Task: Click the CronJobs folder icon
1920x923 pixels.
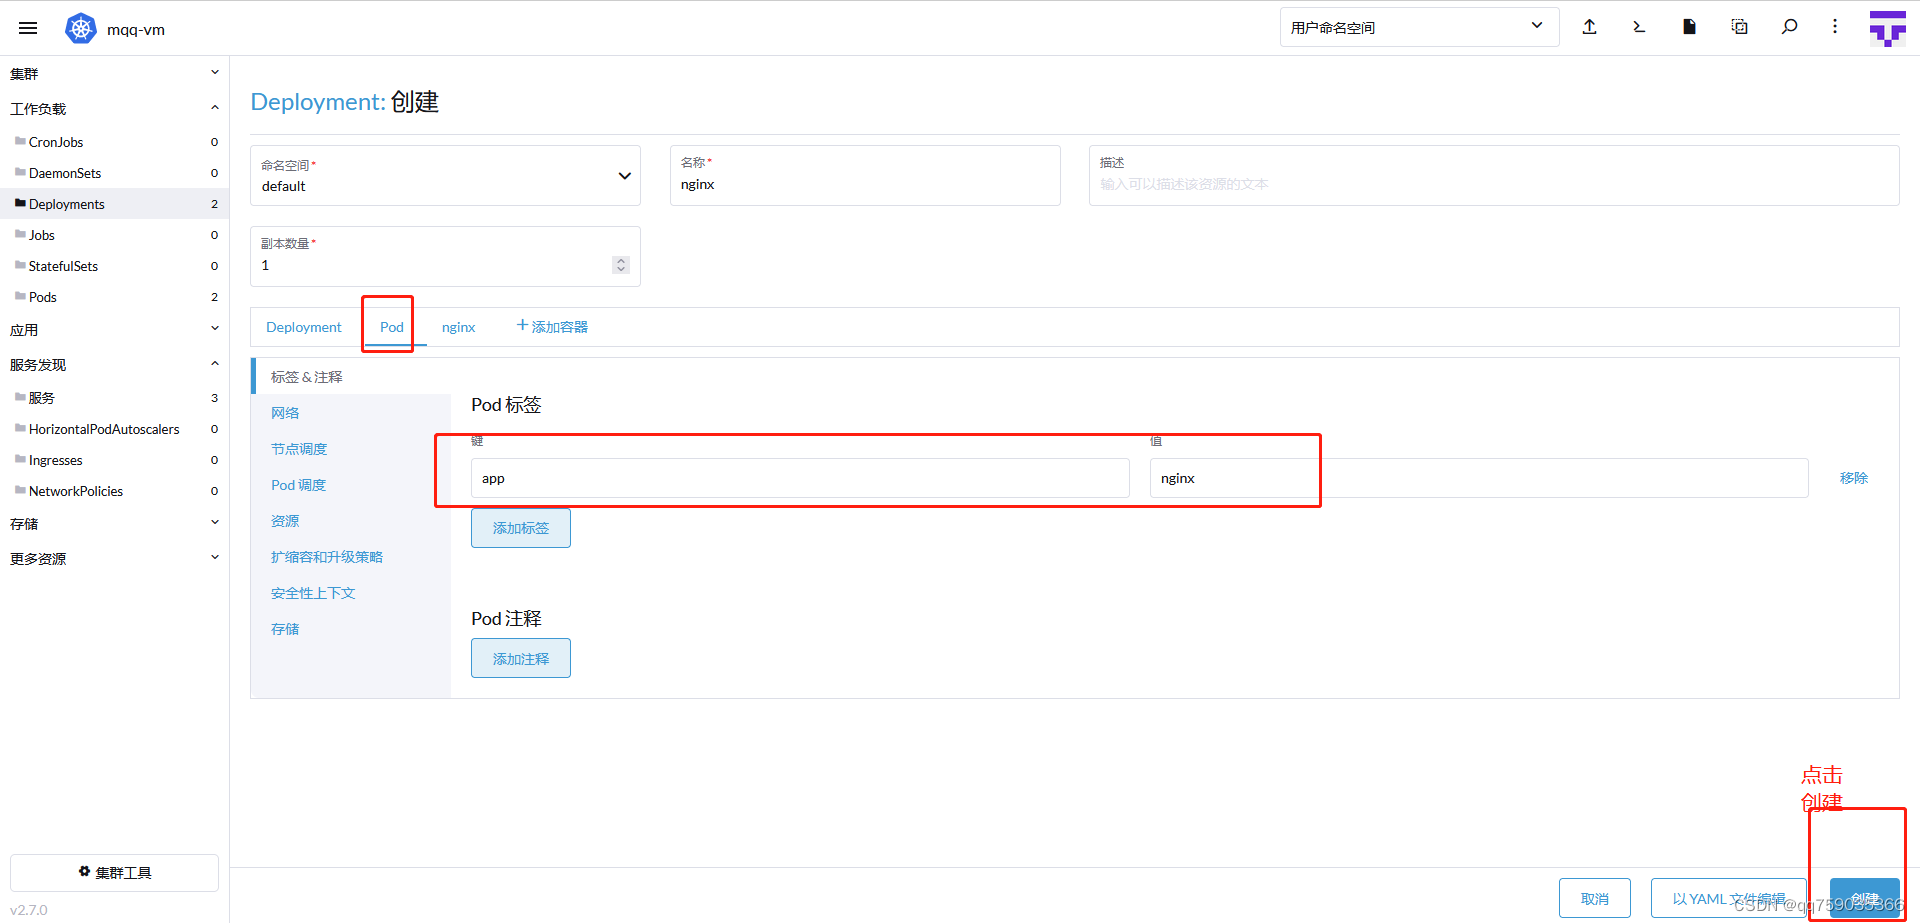Action: pos(20,141)
